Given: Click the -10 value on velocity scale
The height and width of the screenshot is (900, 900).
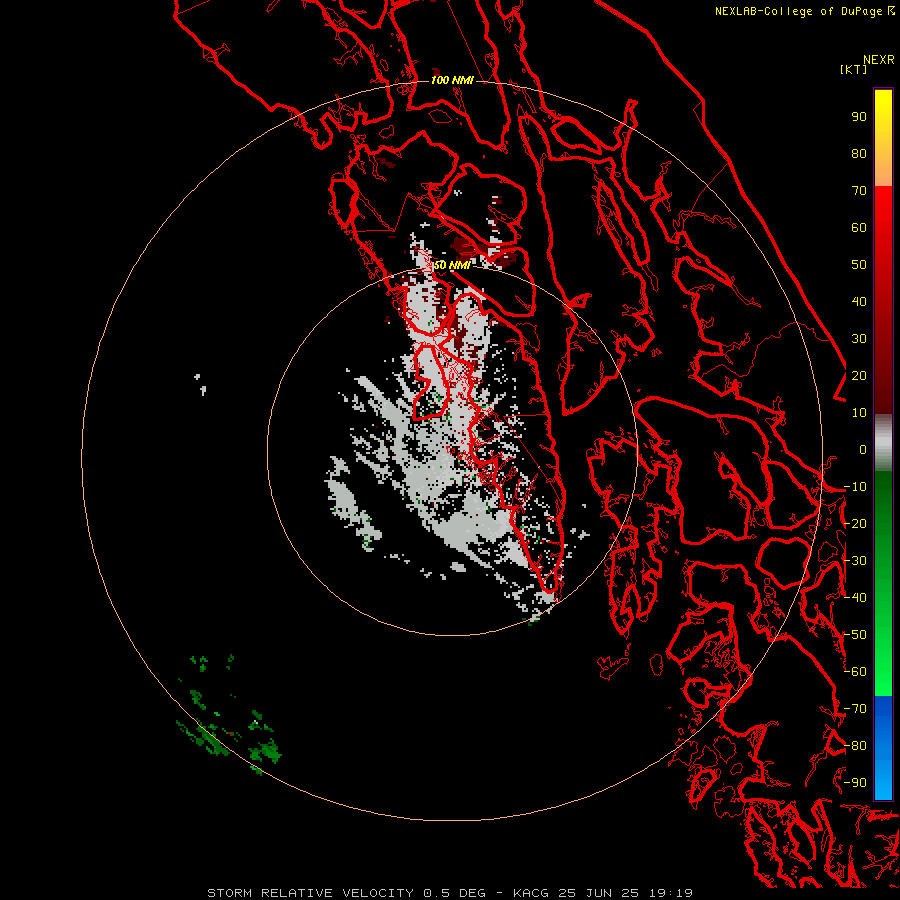Looking at the screenshot, I should [x=855, y=487].
